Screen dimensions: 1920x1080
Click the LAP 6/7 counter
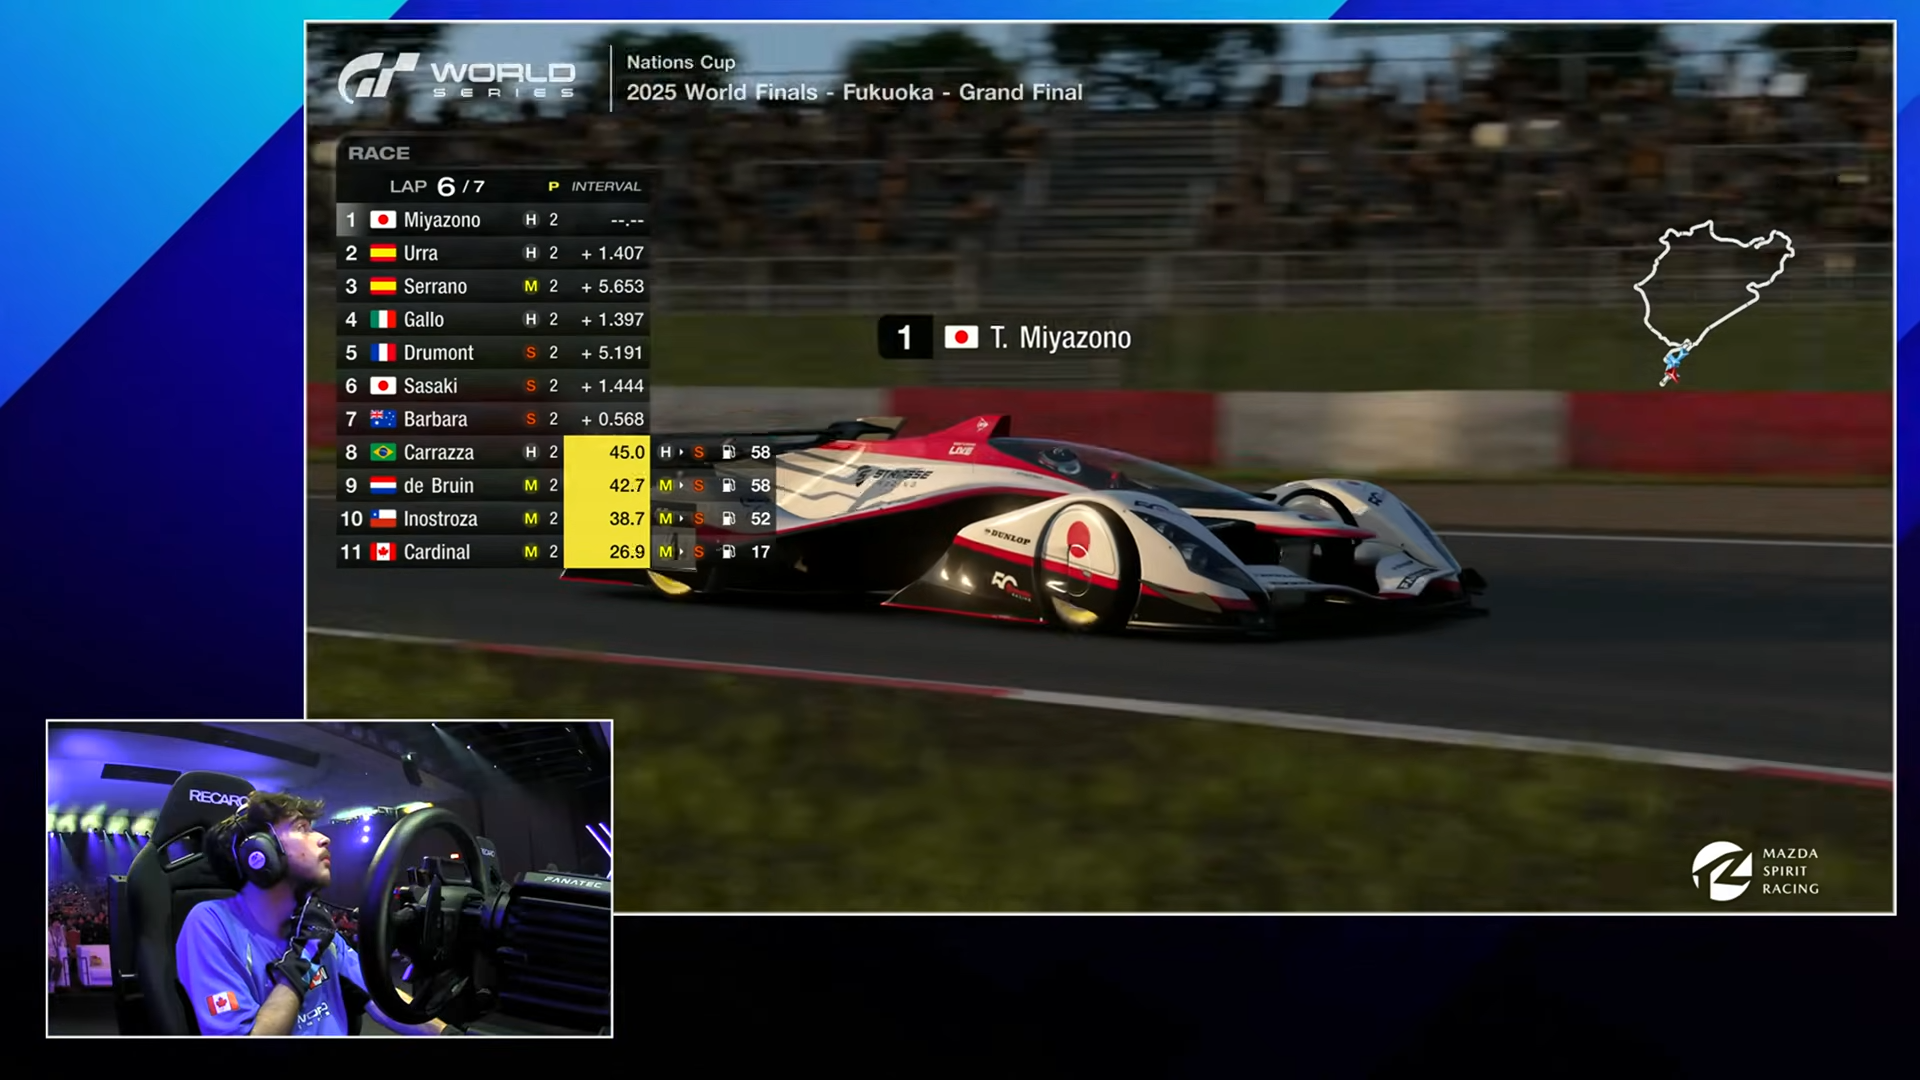pyautogui.click(x=437, y=186)
